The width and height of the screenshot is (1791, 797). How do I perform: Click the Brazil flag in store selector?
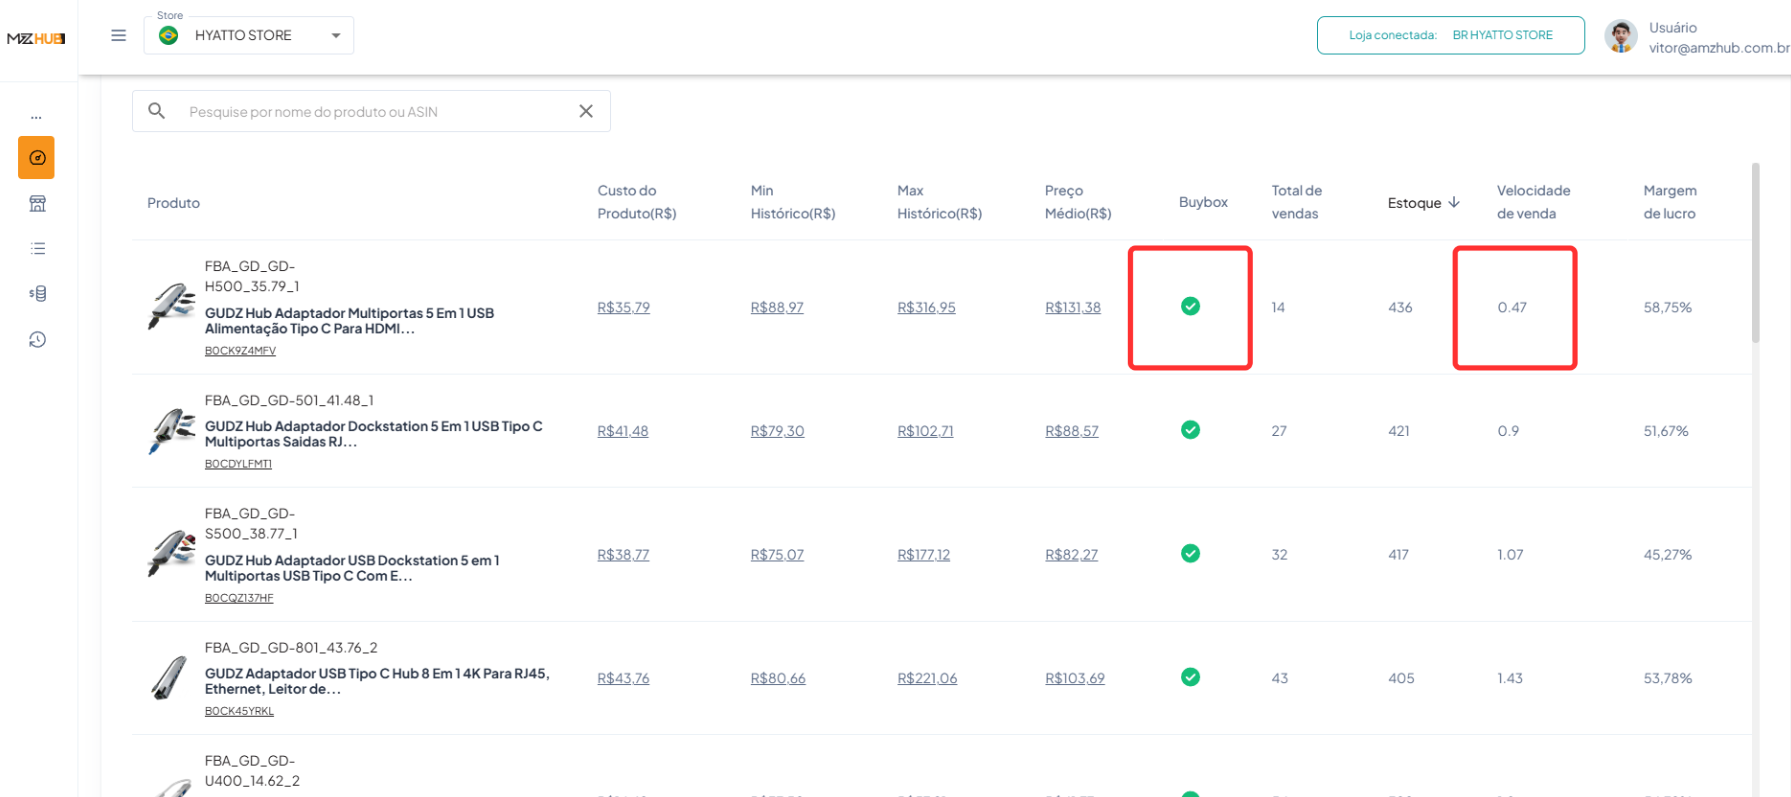169,35
